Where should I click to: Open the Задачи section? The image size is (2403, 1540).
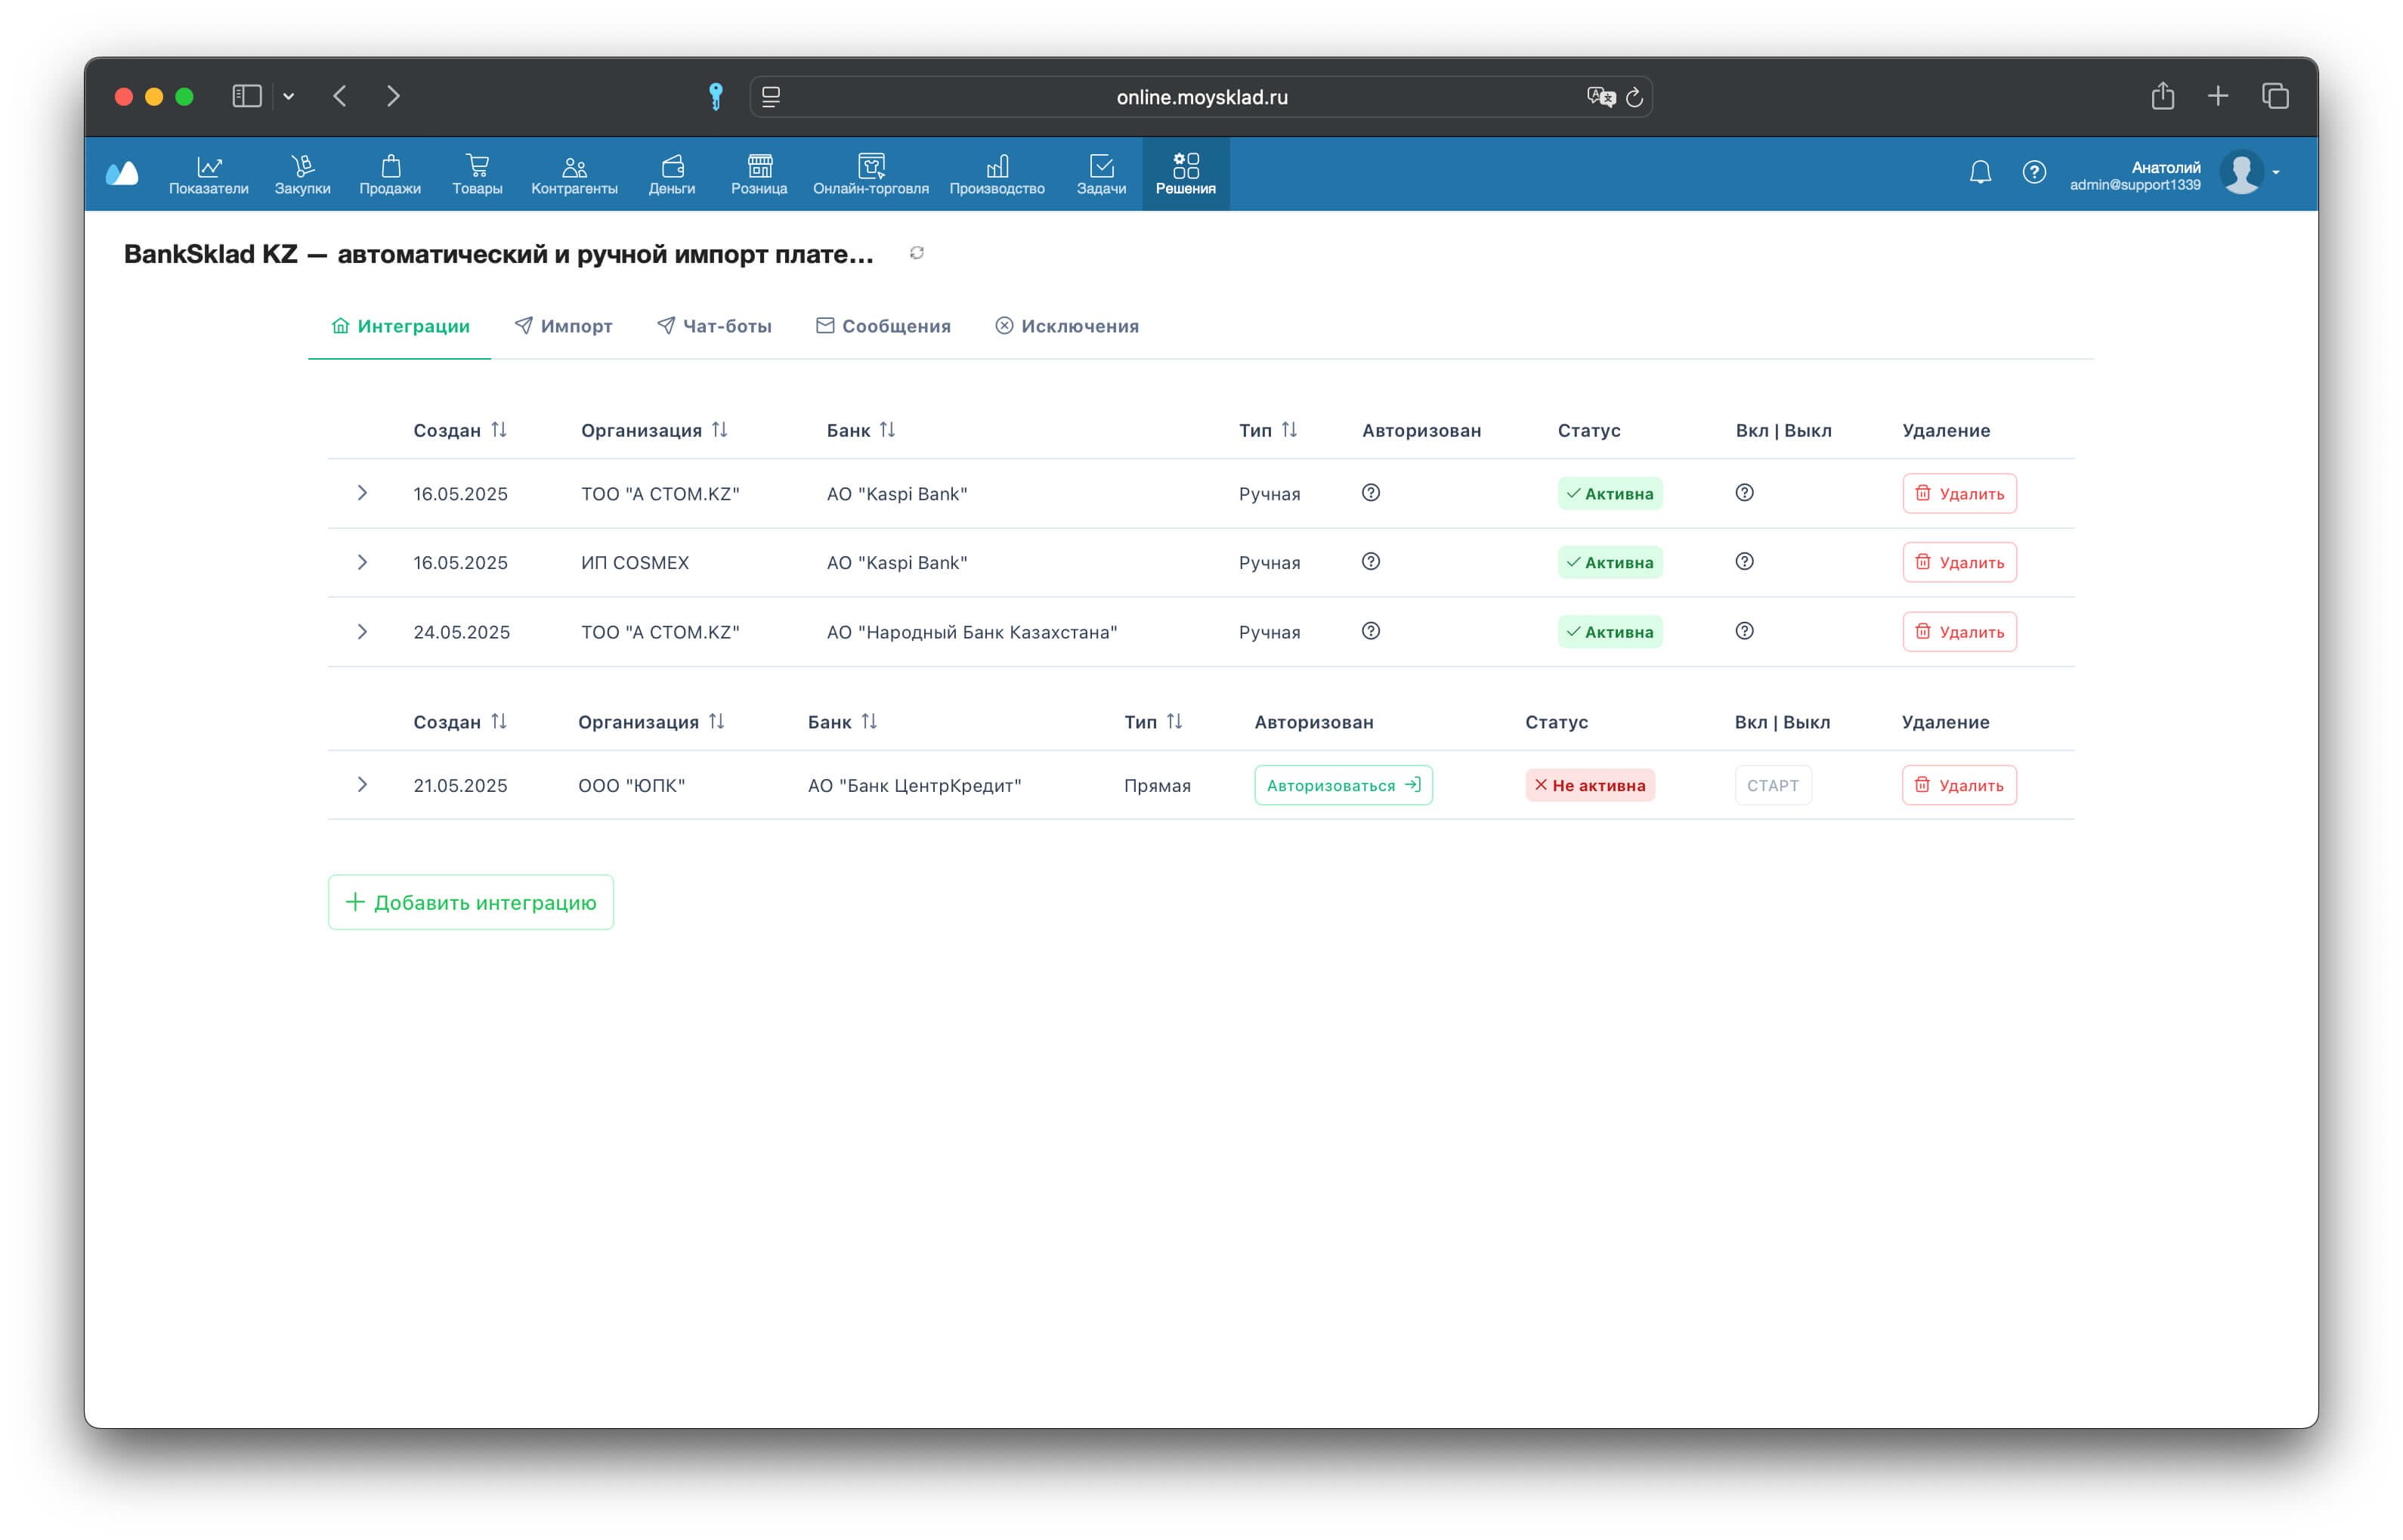[1101, 174]
